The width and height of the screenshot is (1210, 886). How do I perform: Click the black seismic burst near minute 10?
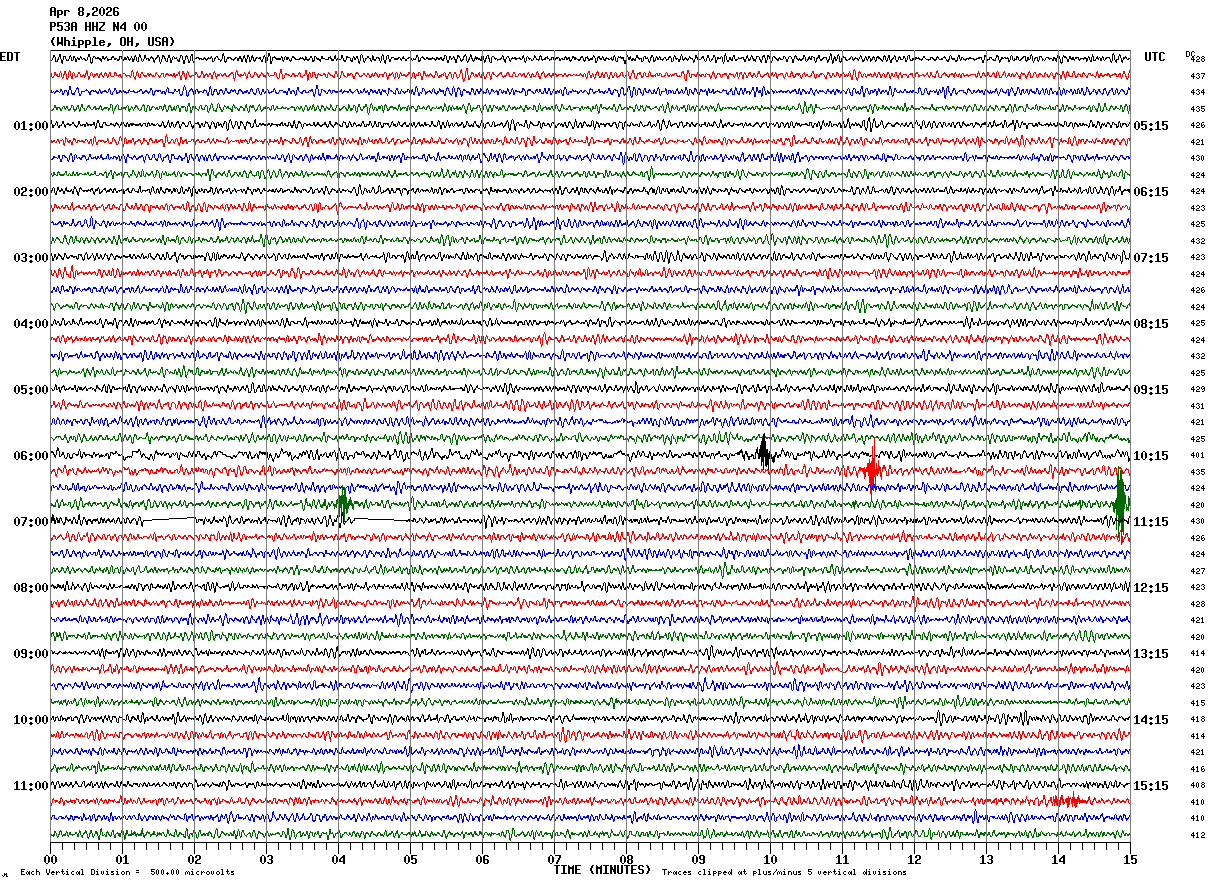(x=763, y=453)
